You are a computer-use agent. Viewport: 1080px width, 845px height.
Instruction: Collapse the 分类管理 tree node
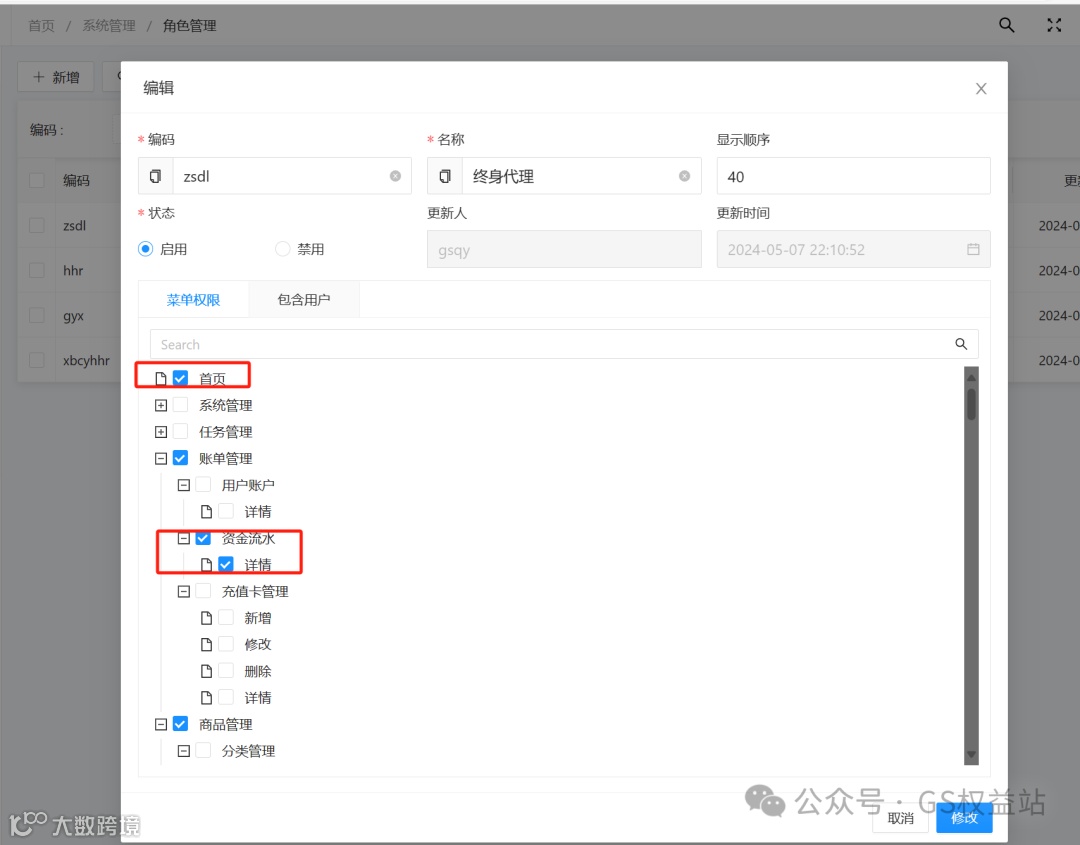pyautogui.click(x=184, y=751)
